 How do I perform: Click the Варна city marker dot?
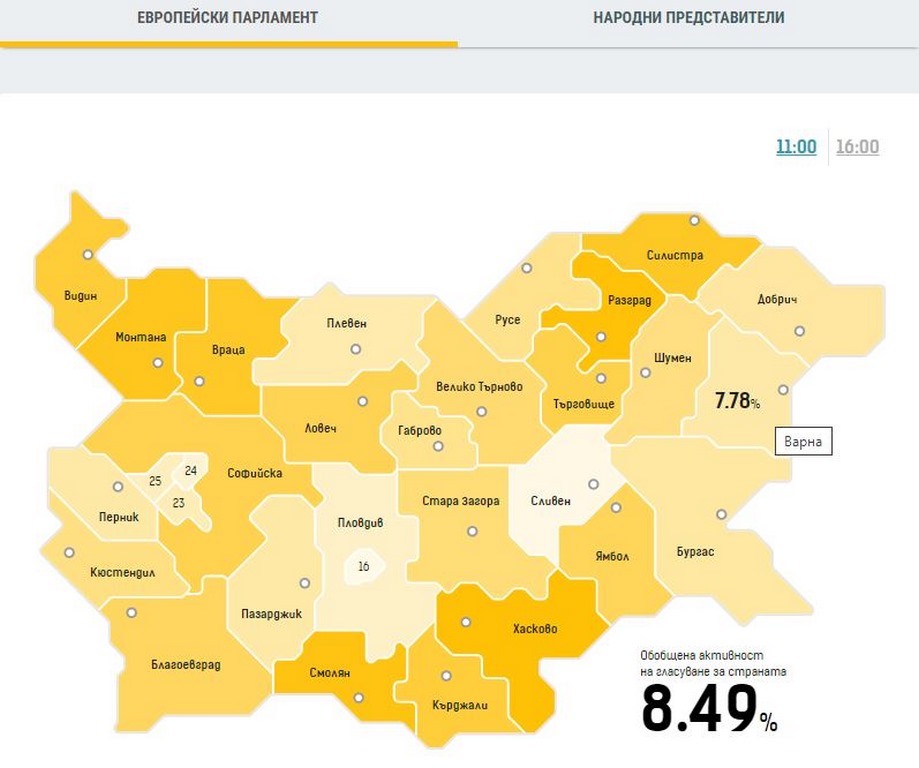[784, 390]
